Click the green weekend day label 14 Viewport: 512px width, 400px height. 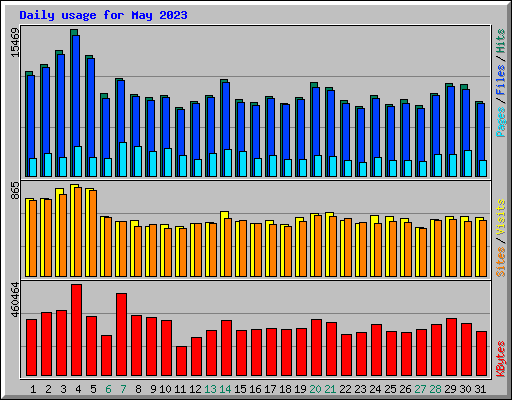pyautogui.click(x=225, y=389)
